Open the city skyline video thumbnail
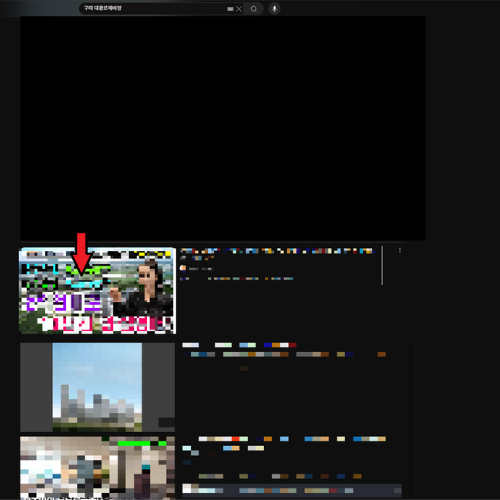 tap(97, 387)
